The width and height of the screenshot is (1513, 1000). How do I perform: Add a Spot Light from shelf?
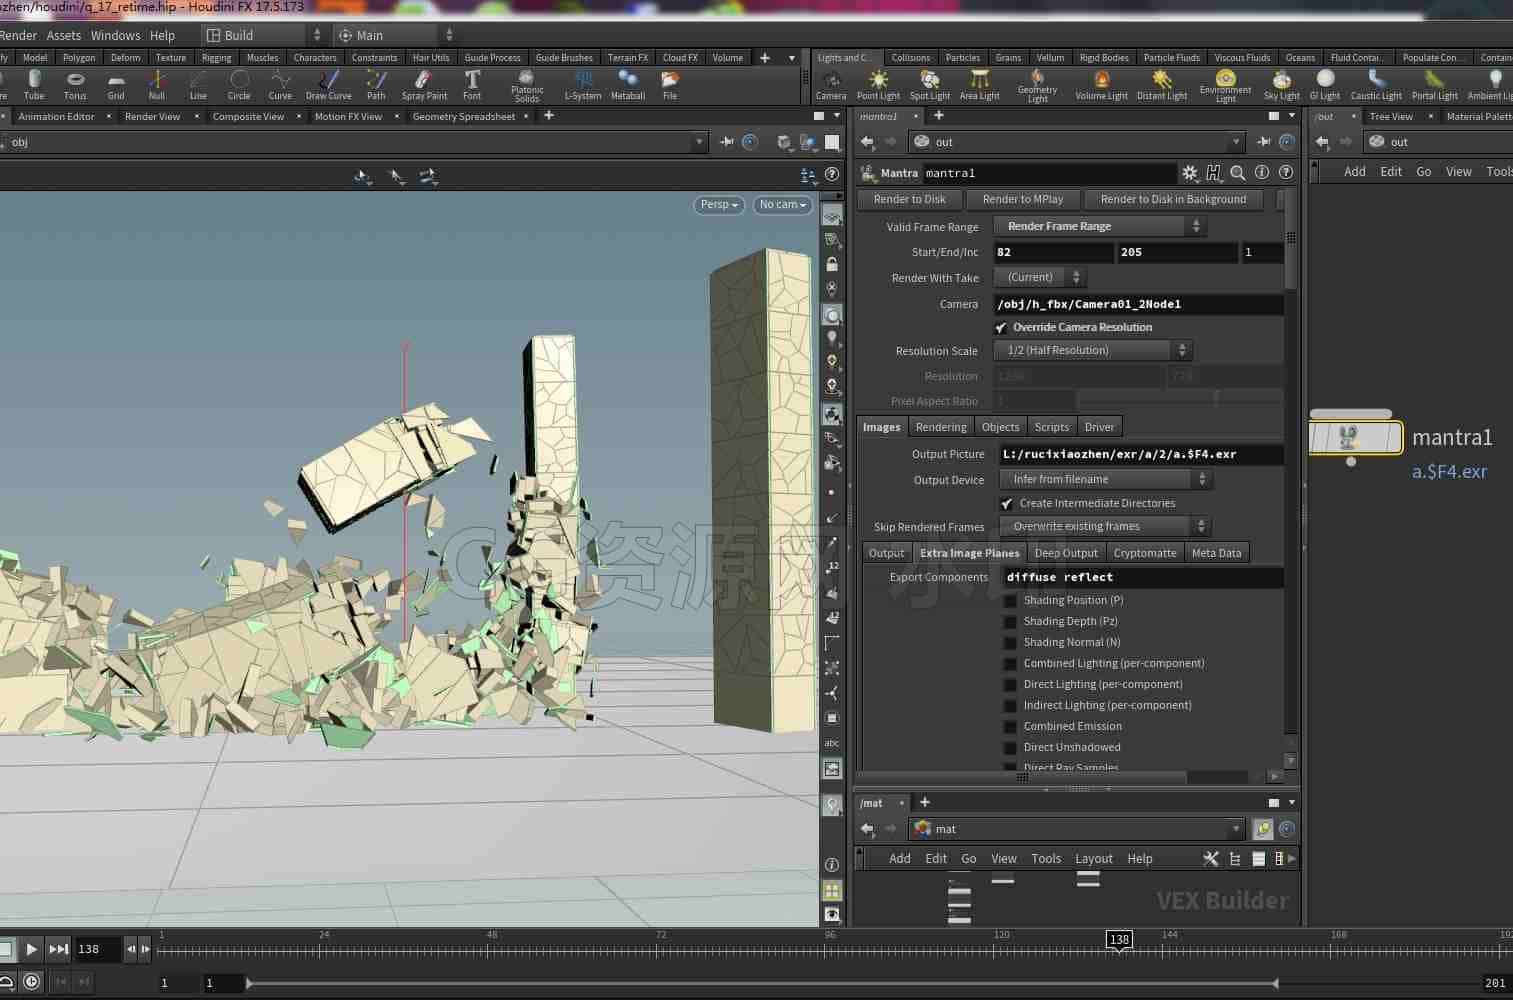point(930,85)
